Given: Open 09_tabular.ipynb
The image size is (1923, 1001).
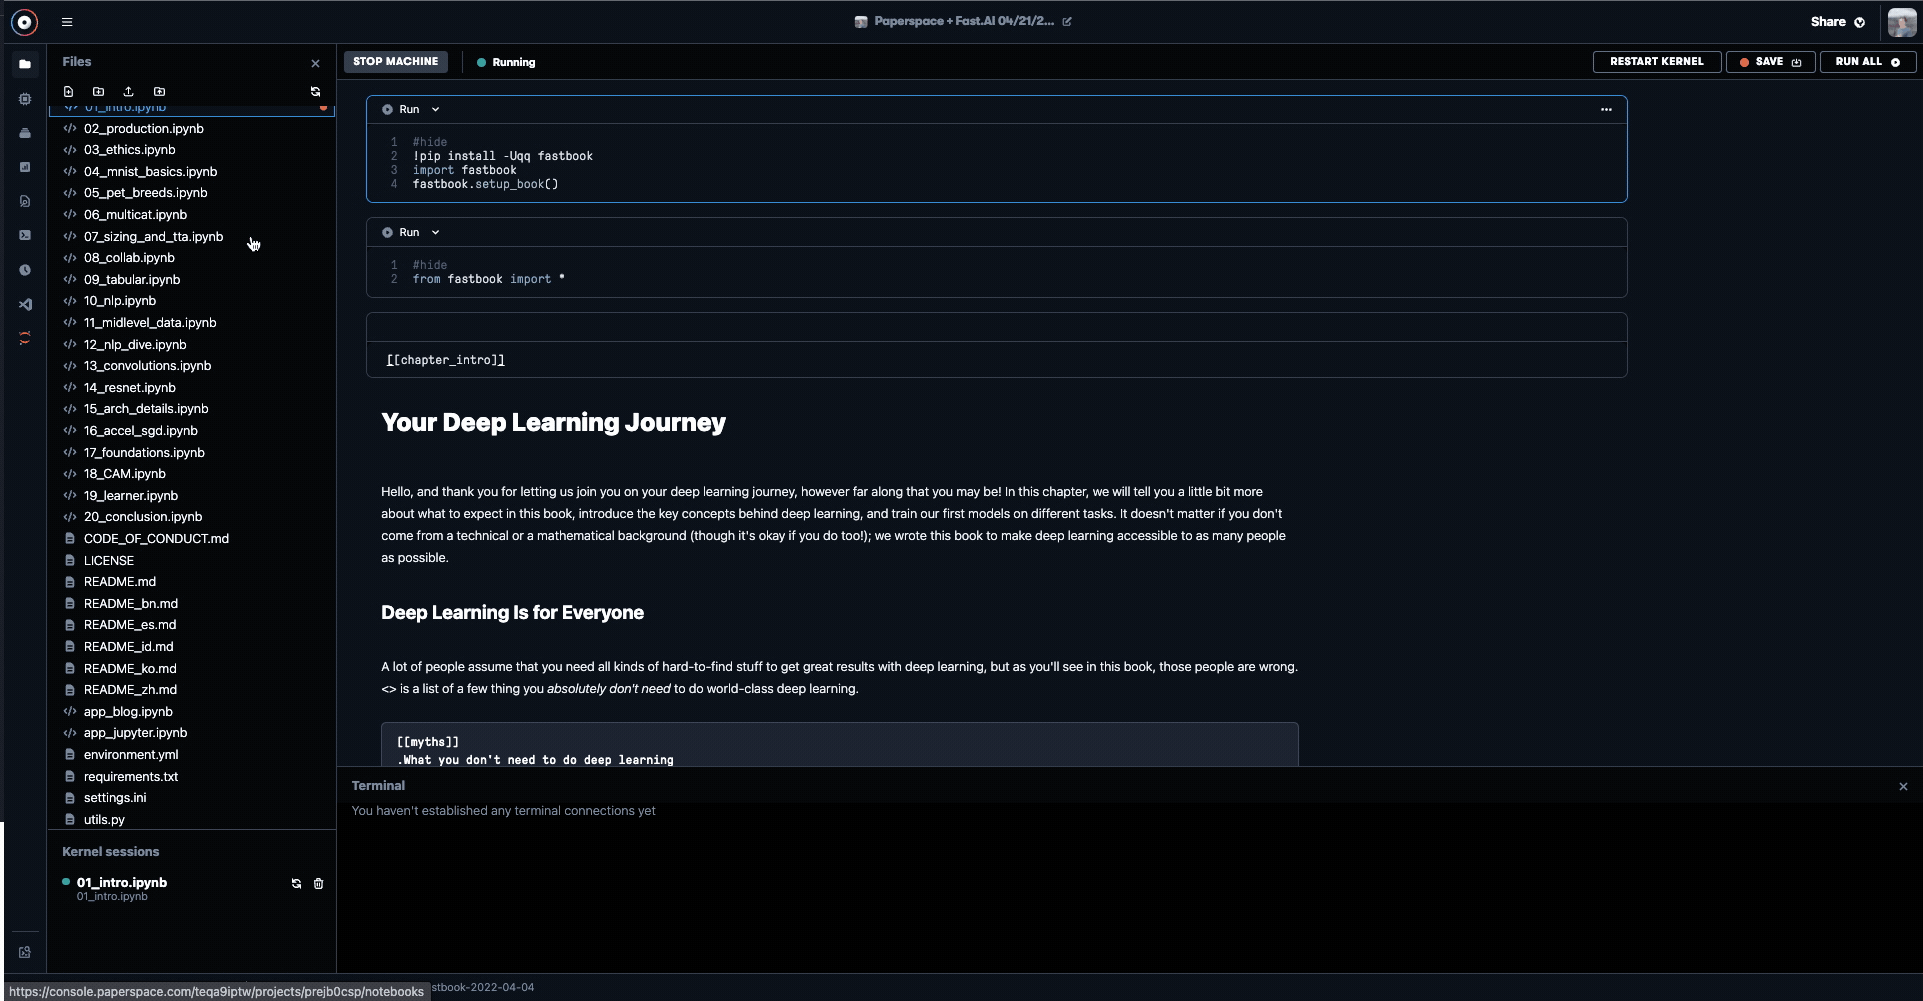Looking at the screenshot, I should tap(132, 280).
